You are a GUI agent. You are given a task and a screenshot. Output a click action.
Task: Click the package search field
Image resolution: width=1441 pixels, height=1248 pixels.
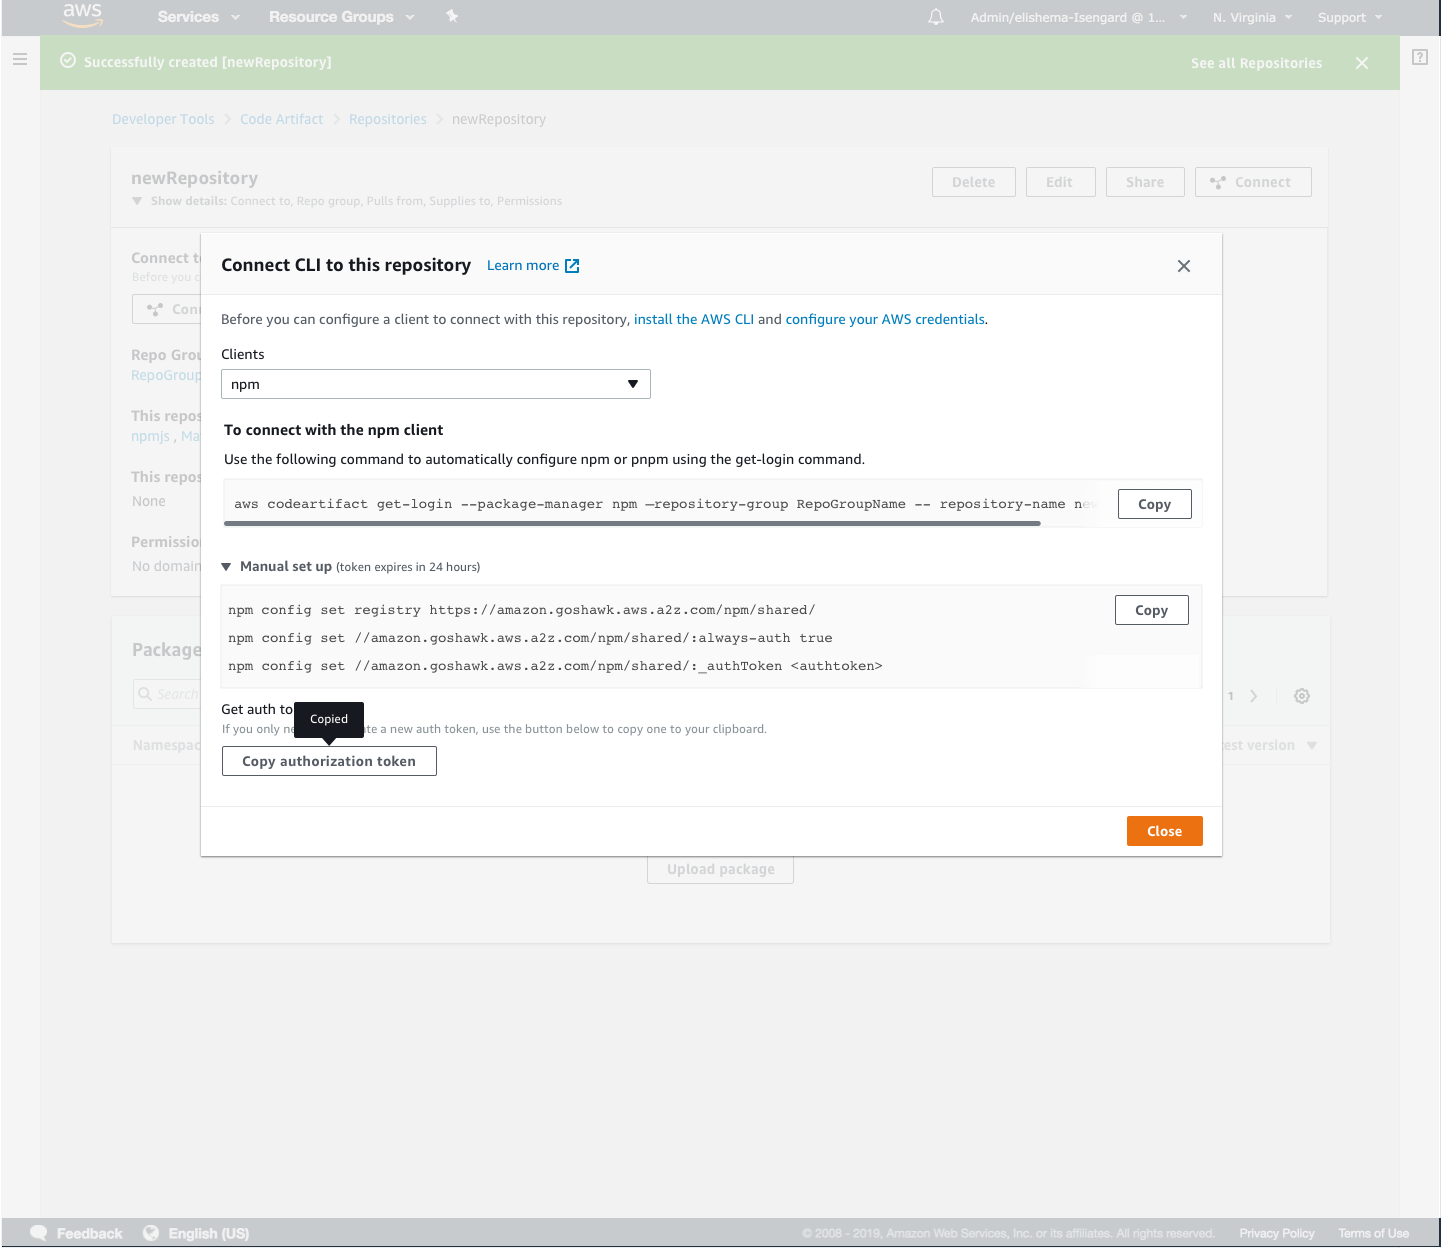click(x=168, y=694)
